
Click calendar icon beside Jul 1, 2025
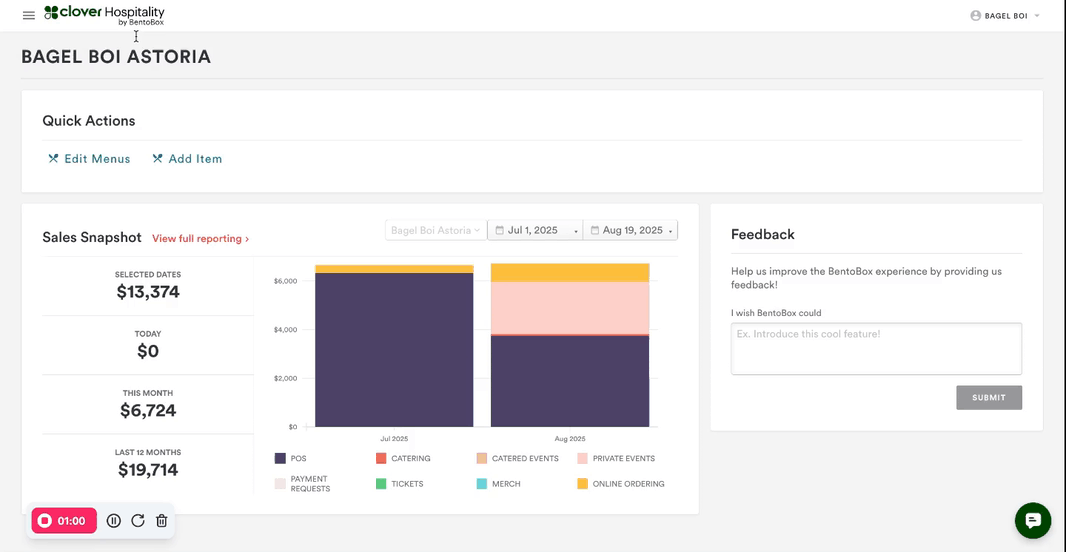click(x=500, y=230)
